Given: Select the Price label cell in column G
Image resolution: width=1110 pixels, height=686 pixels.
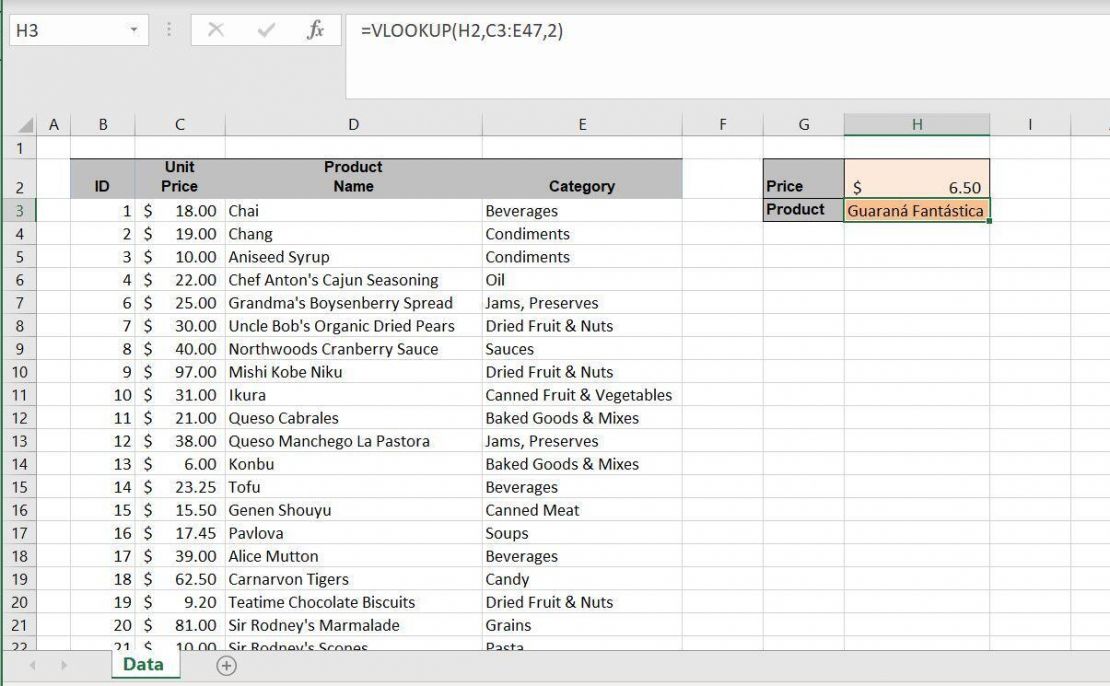Looking at the screenshot, I should point(802,186).
